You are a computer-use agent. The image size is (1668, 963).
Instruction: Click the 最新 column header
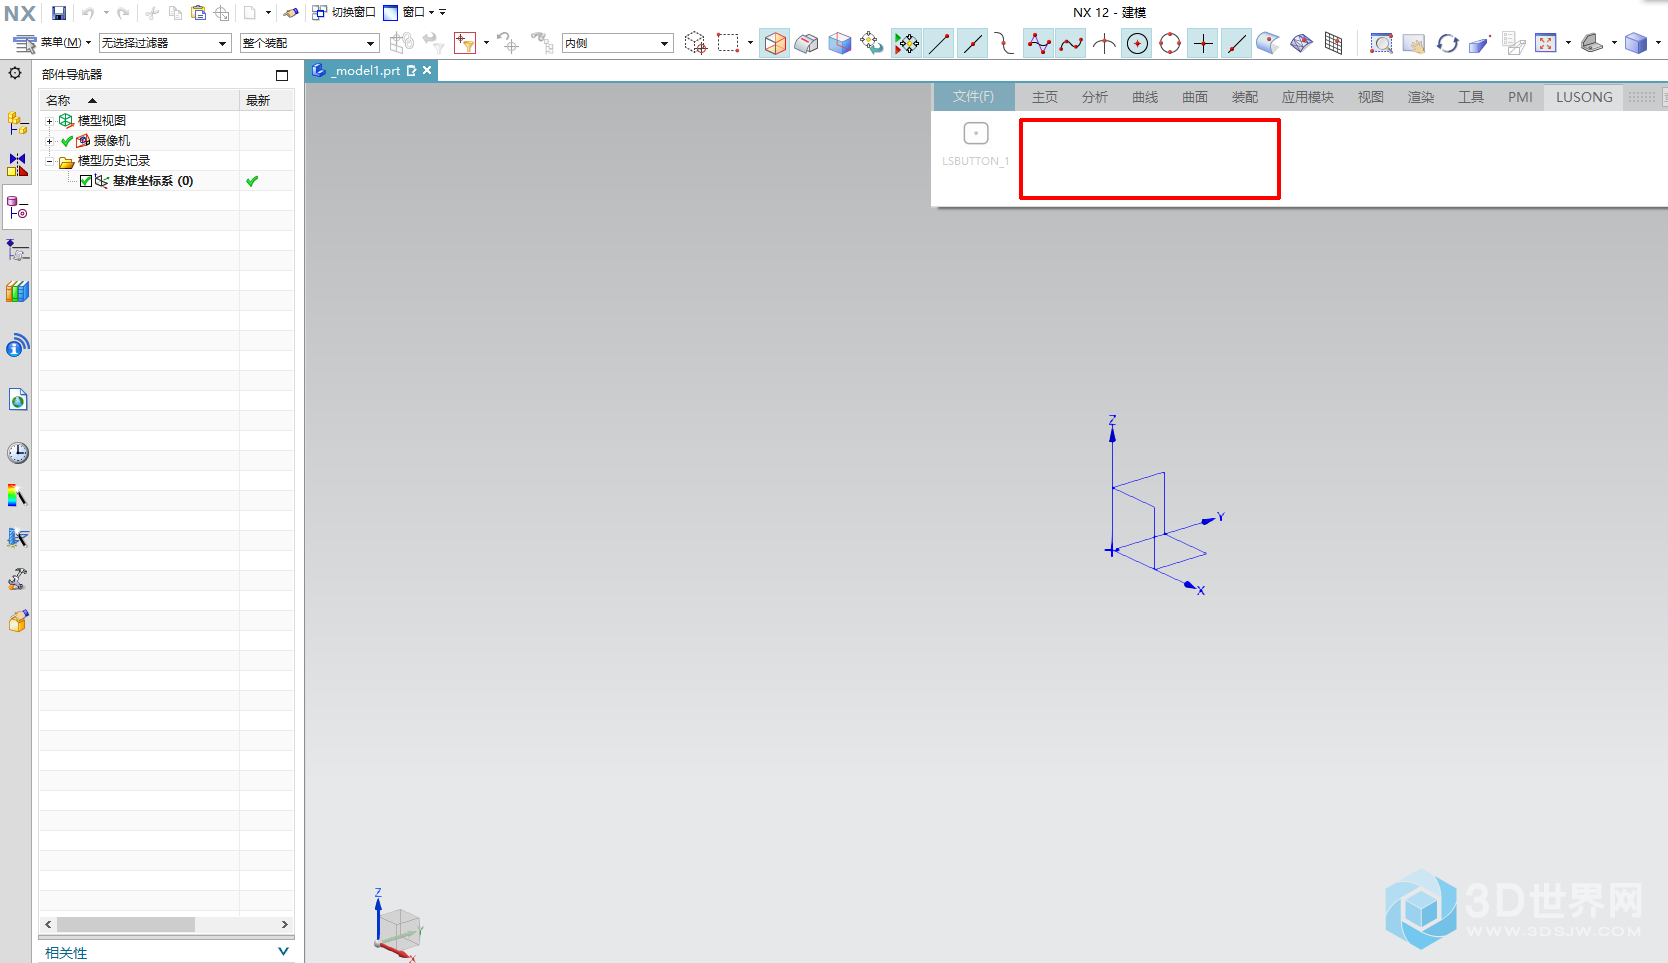point(267,100)
